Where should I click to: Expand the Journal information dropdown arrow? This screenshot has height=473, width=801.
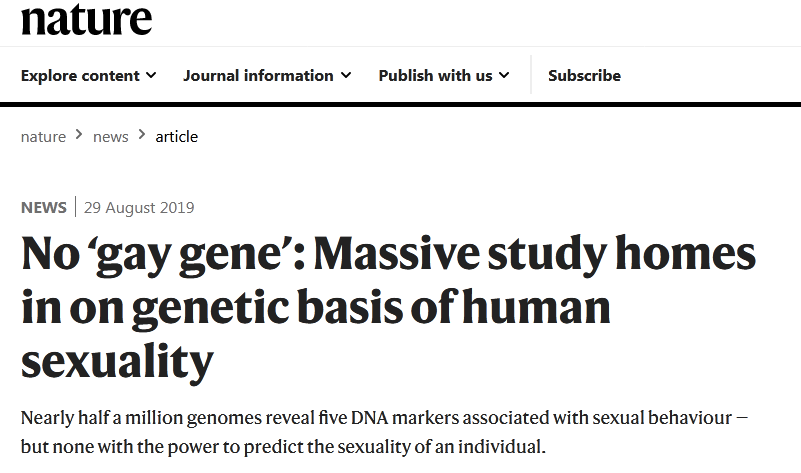point(346,75)
